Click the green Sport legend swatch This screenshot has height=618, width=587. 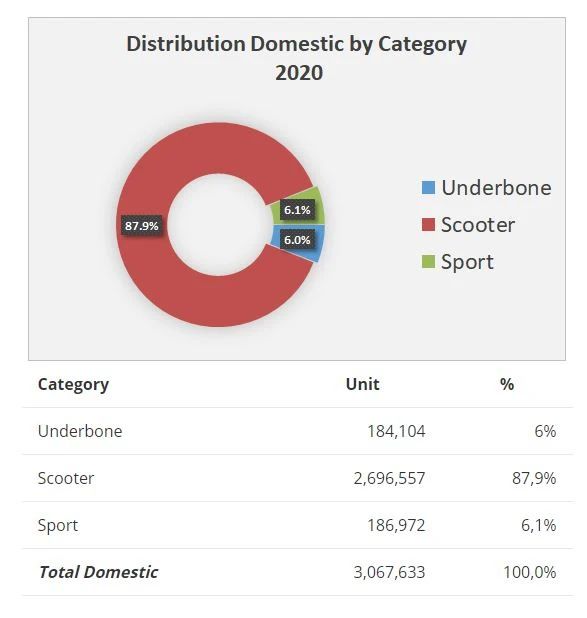pyautogui.click(x=428, y=262)
